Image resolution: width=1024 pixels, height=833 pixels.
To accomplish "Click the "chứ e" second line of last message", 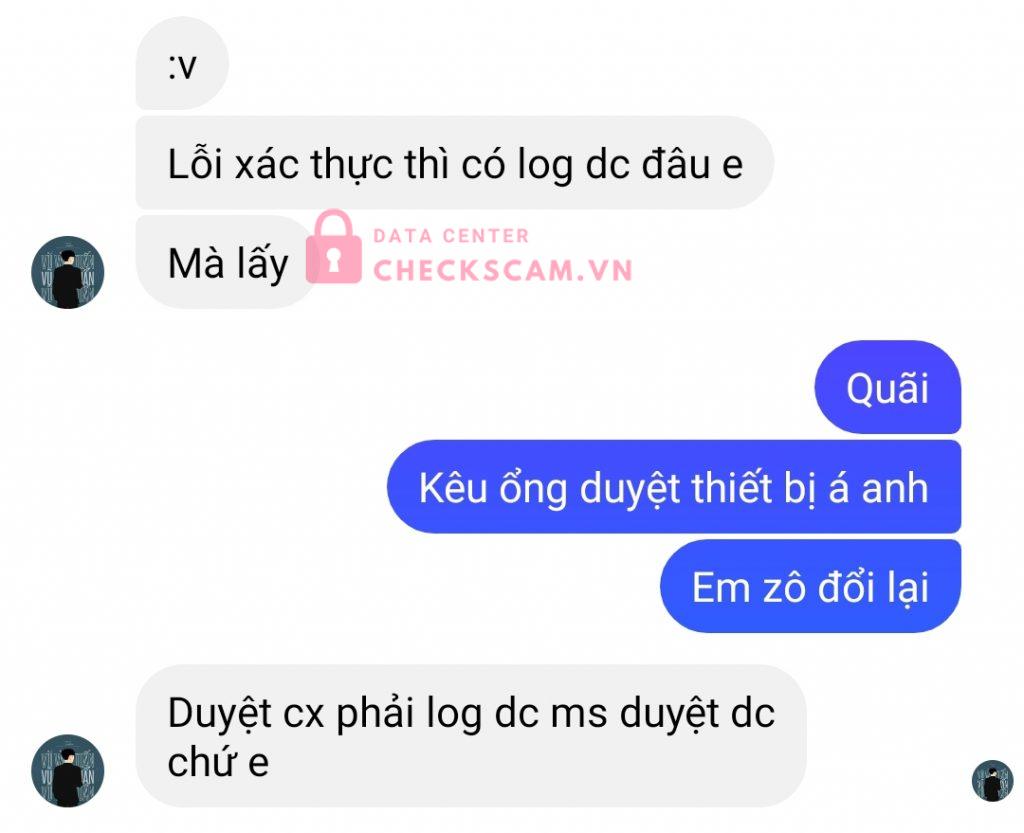I will tap(218, 761).
